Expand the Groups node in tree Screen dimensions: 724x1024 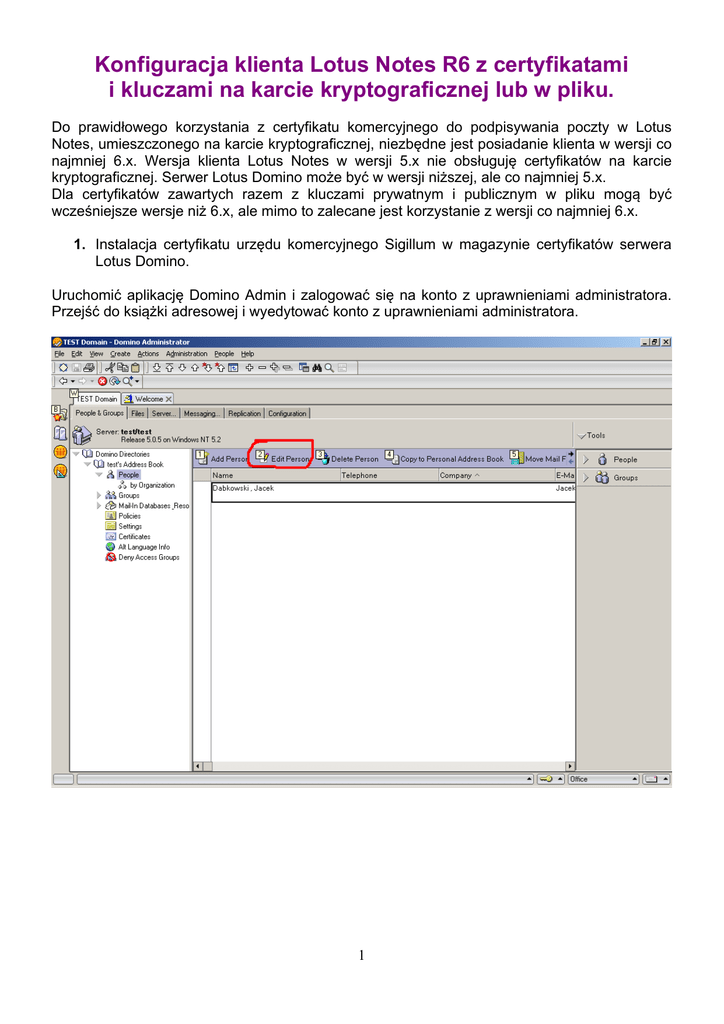(x=99, y=495)
